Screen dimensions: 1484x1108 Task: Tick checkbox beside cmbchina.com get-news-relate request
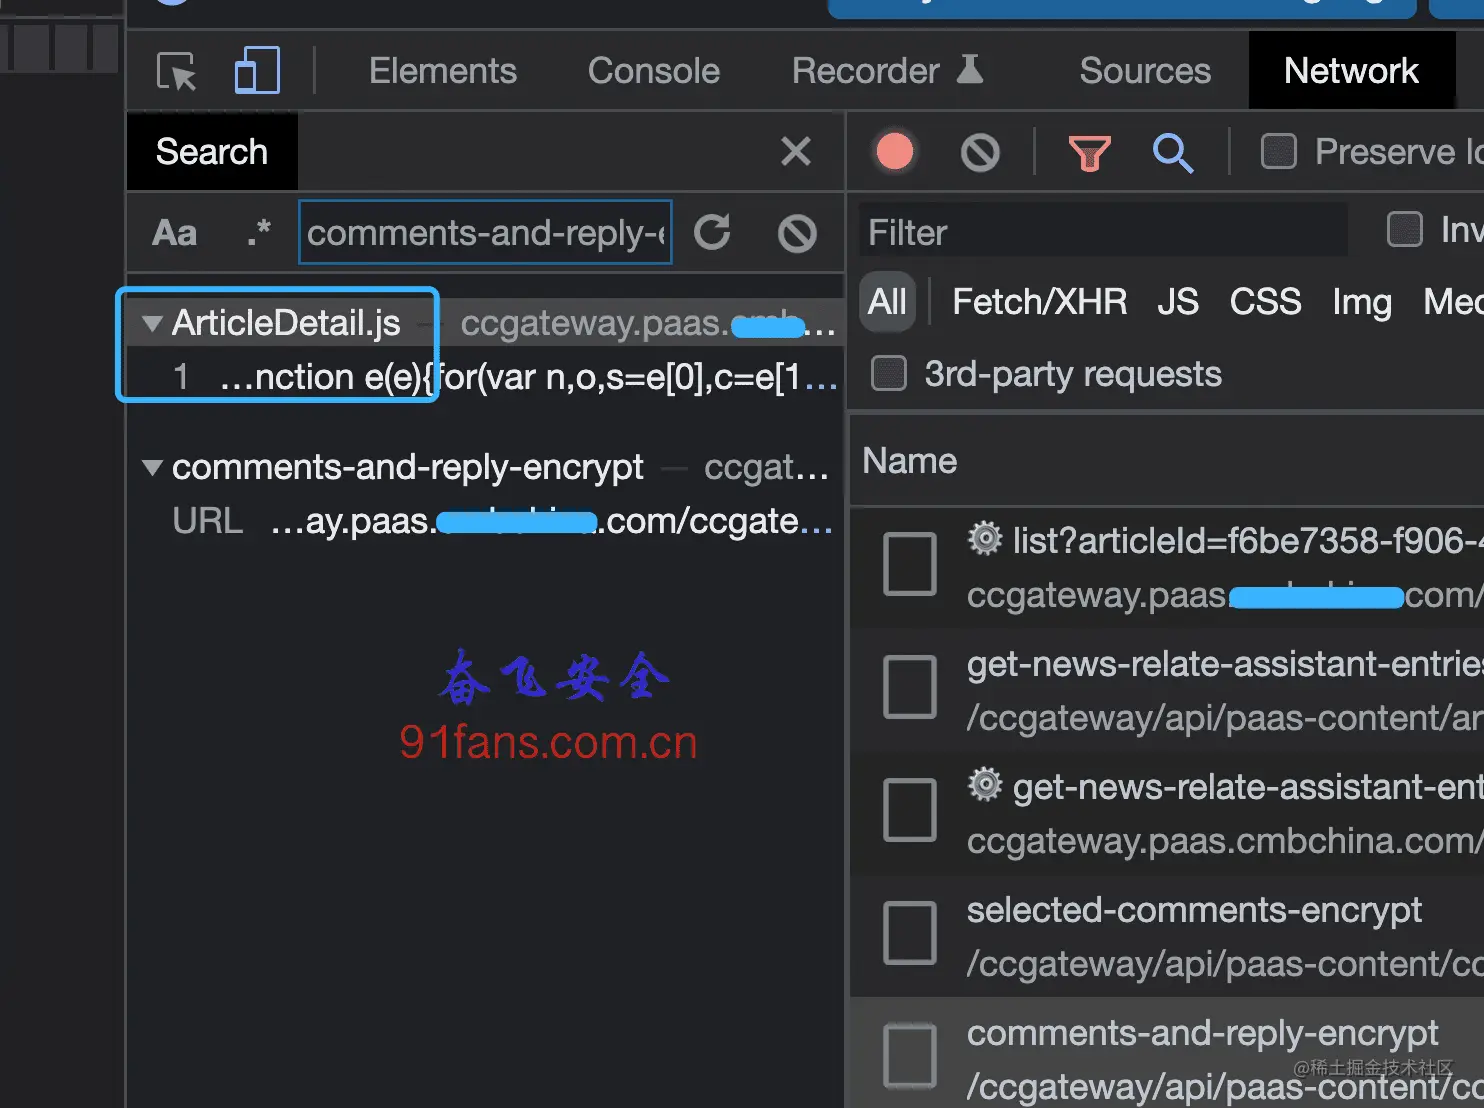910,810
